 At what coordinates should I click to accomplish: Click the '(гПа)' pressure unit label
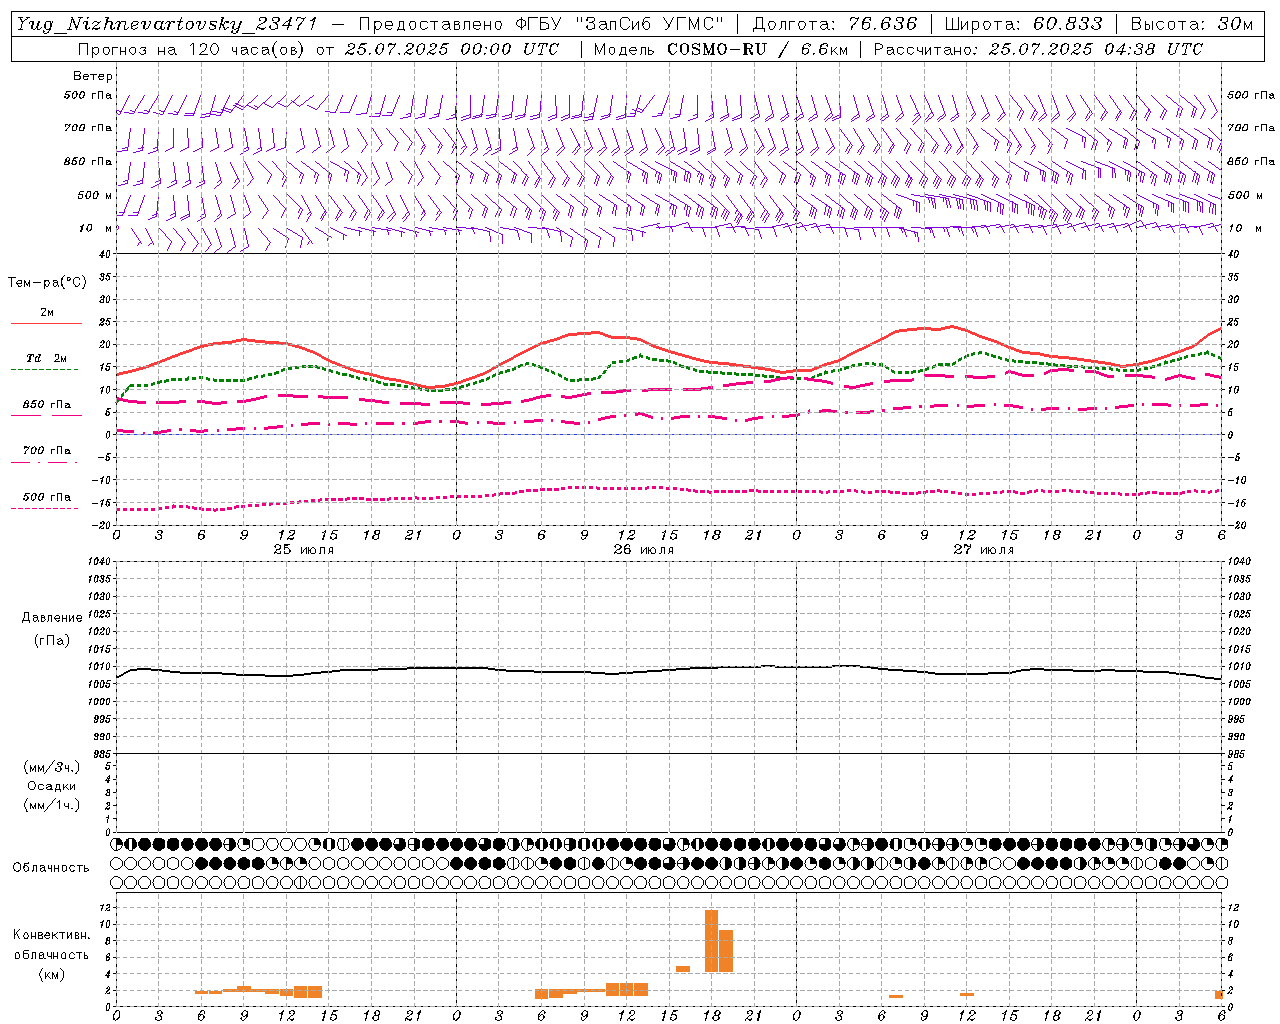tap(52, 640)
